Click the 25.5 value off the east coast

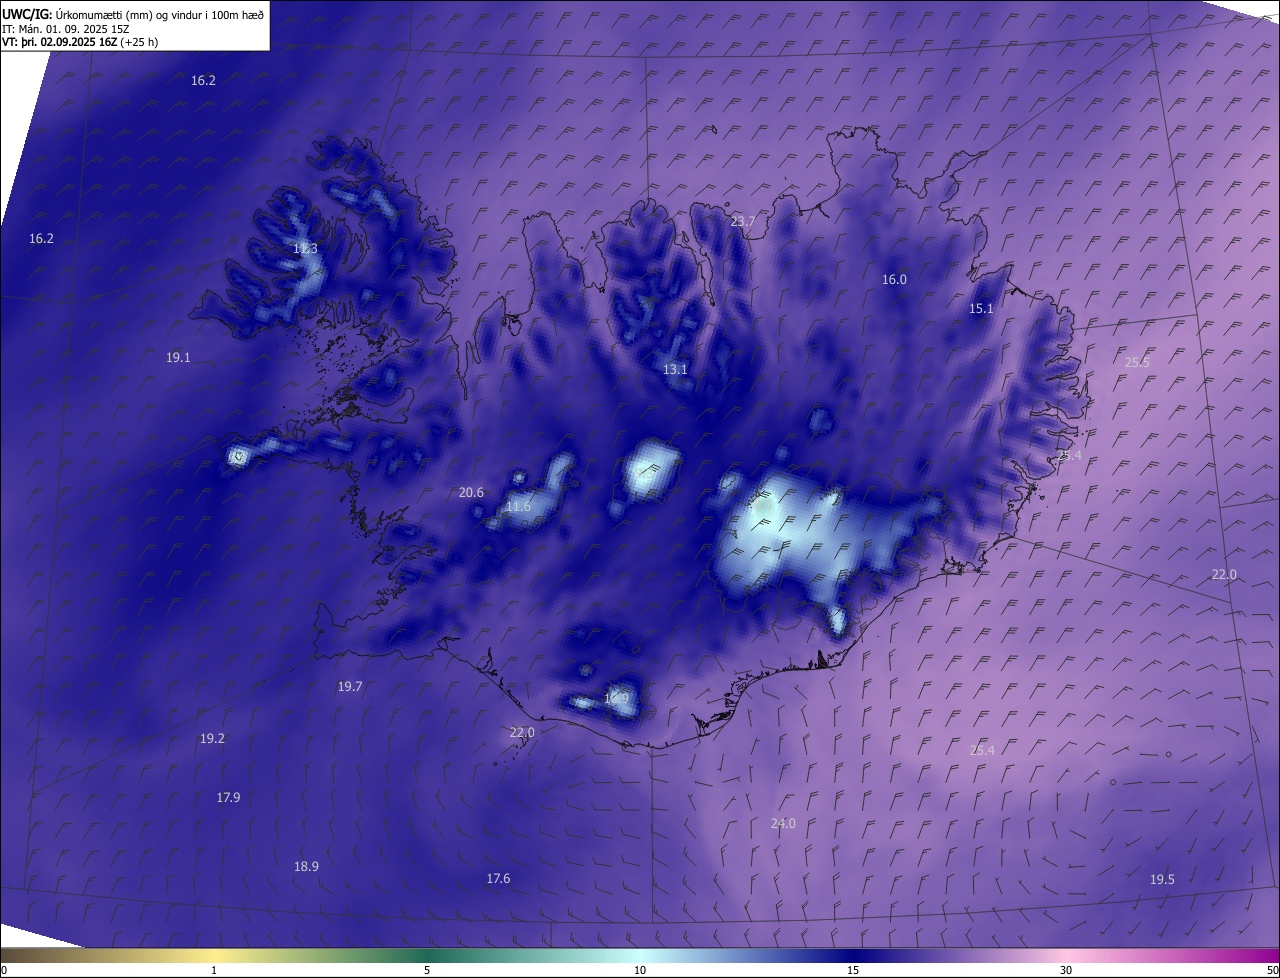tap(1137, 362)
